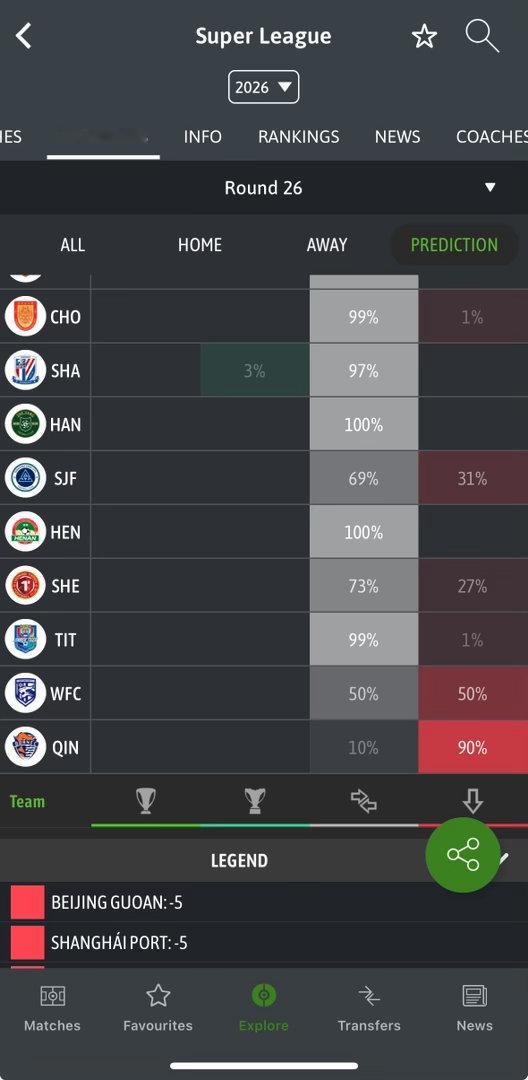The height and width of the screenshot is (1080, 528).
Task: Tap the back arrow icon
Action: (x=23, y=36)
